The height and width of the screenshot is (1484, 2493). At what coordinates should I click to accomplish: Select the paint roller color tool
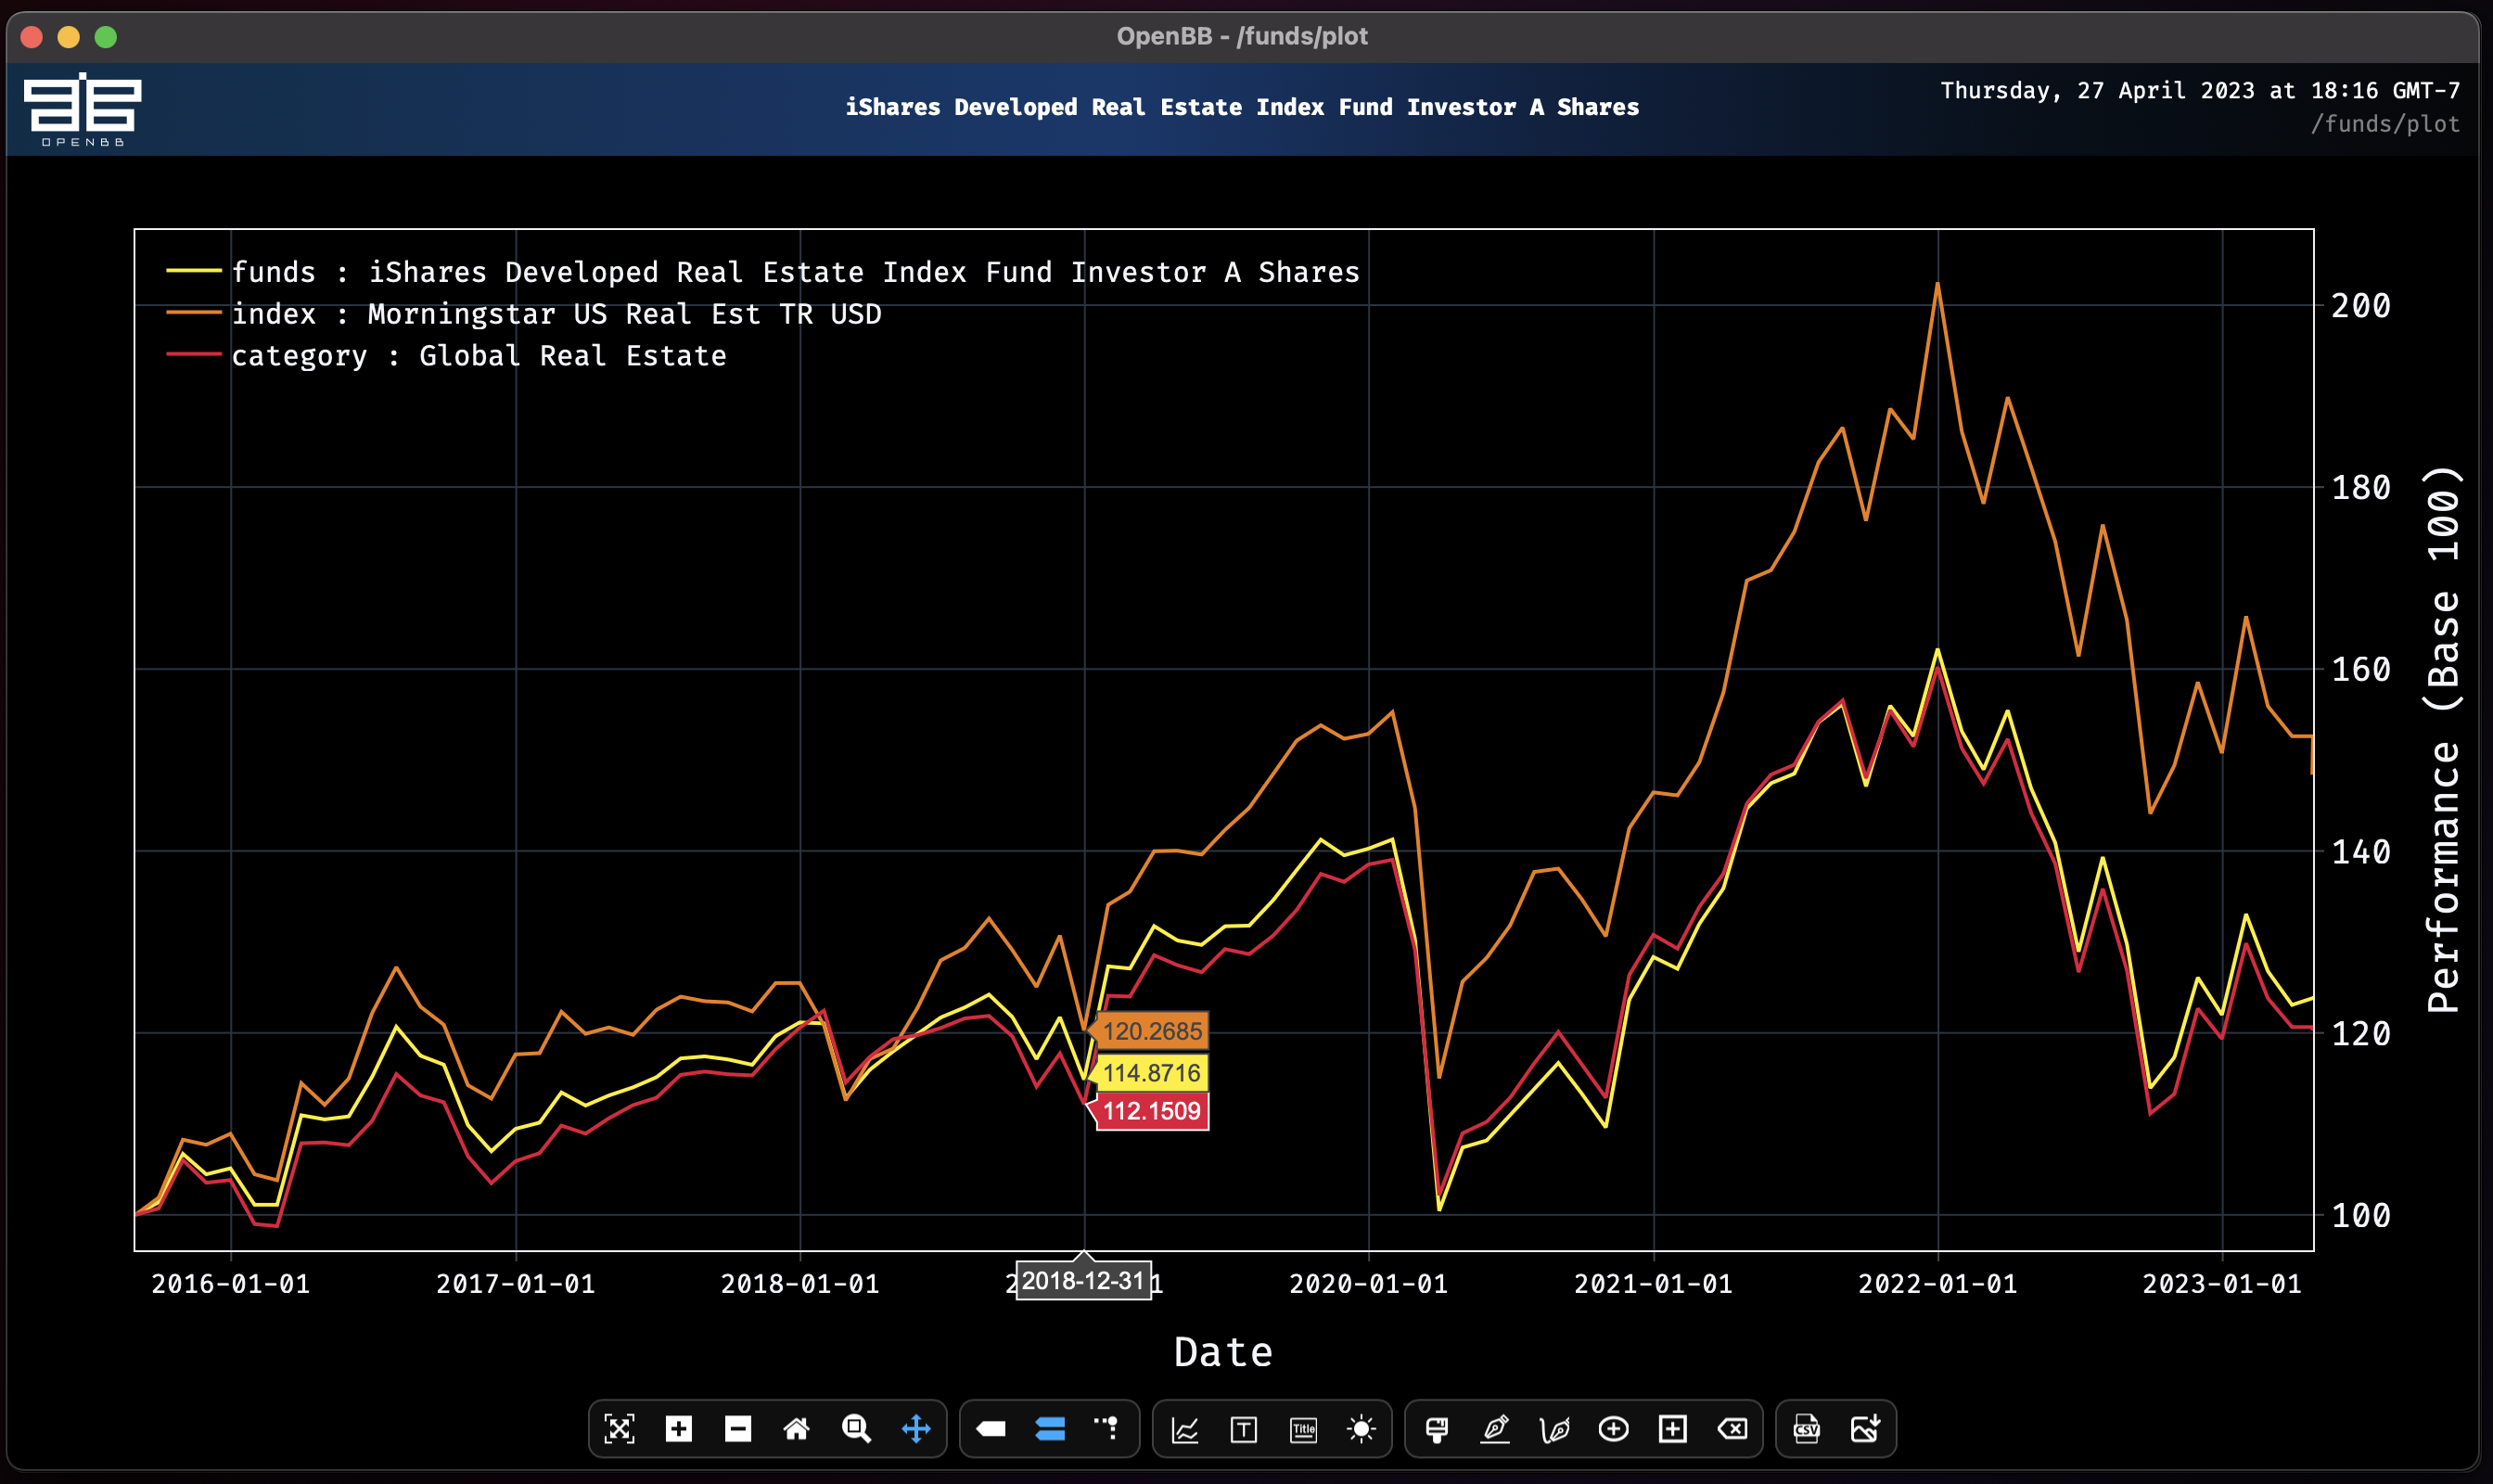pos(1437,1430)
